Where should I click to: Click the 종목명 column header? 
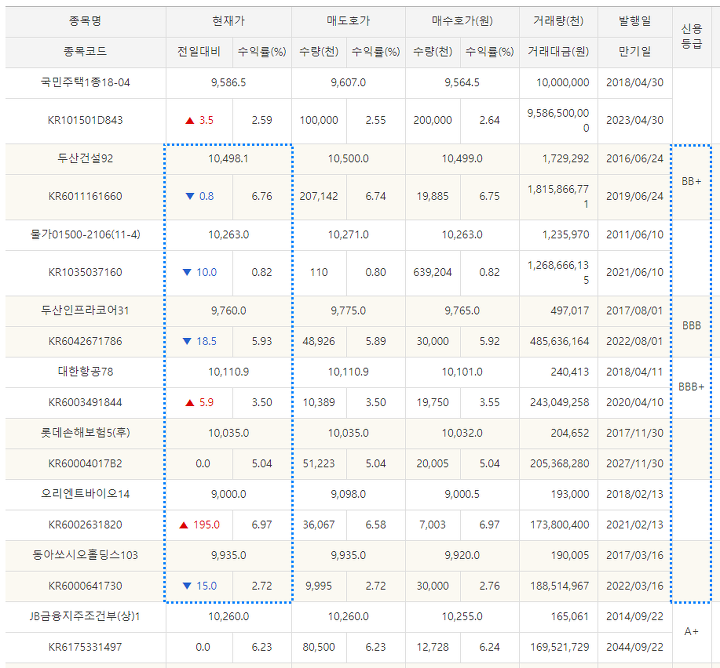click(85, 21)
